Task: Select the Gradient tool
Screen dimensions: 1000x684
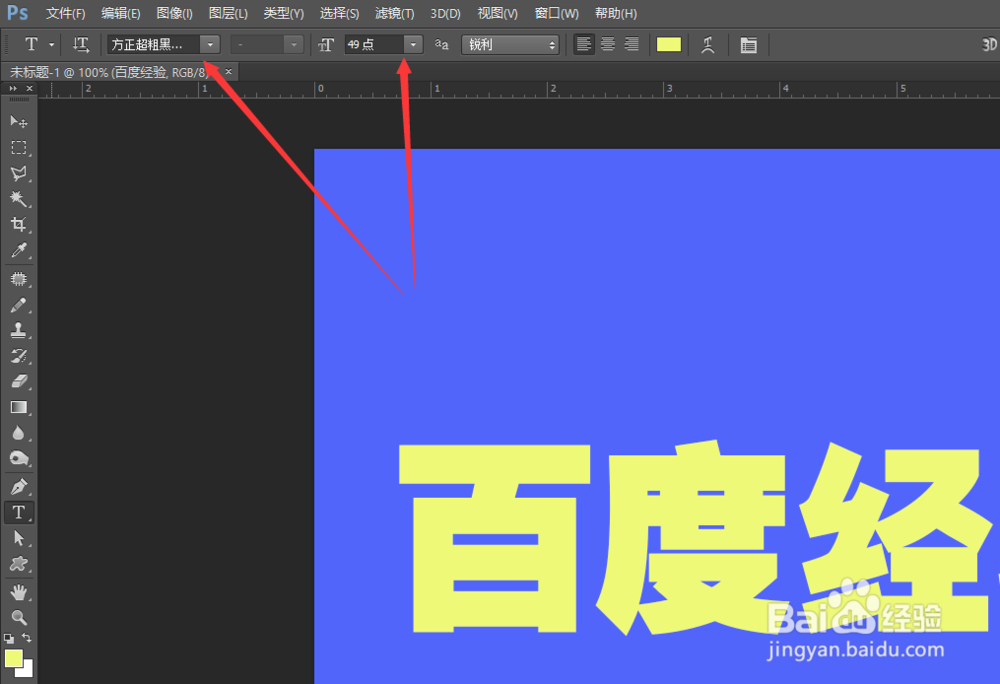Action: [x=18, y=407]
